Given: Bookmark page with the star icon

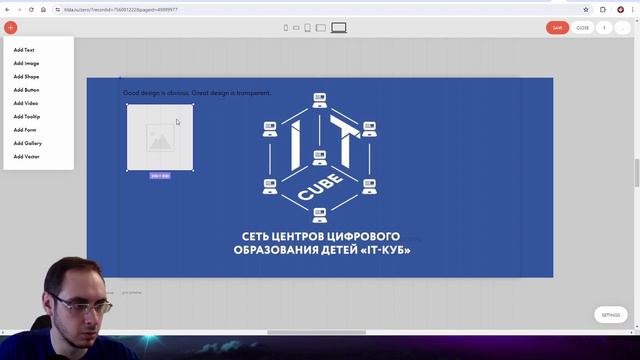Looking at the screenshot, I should [586, 9].
